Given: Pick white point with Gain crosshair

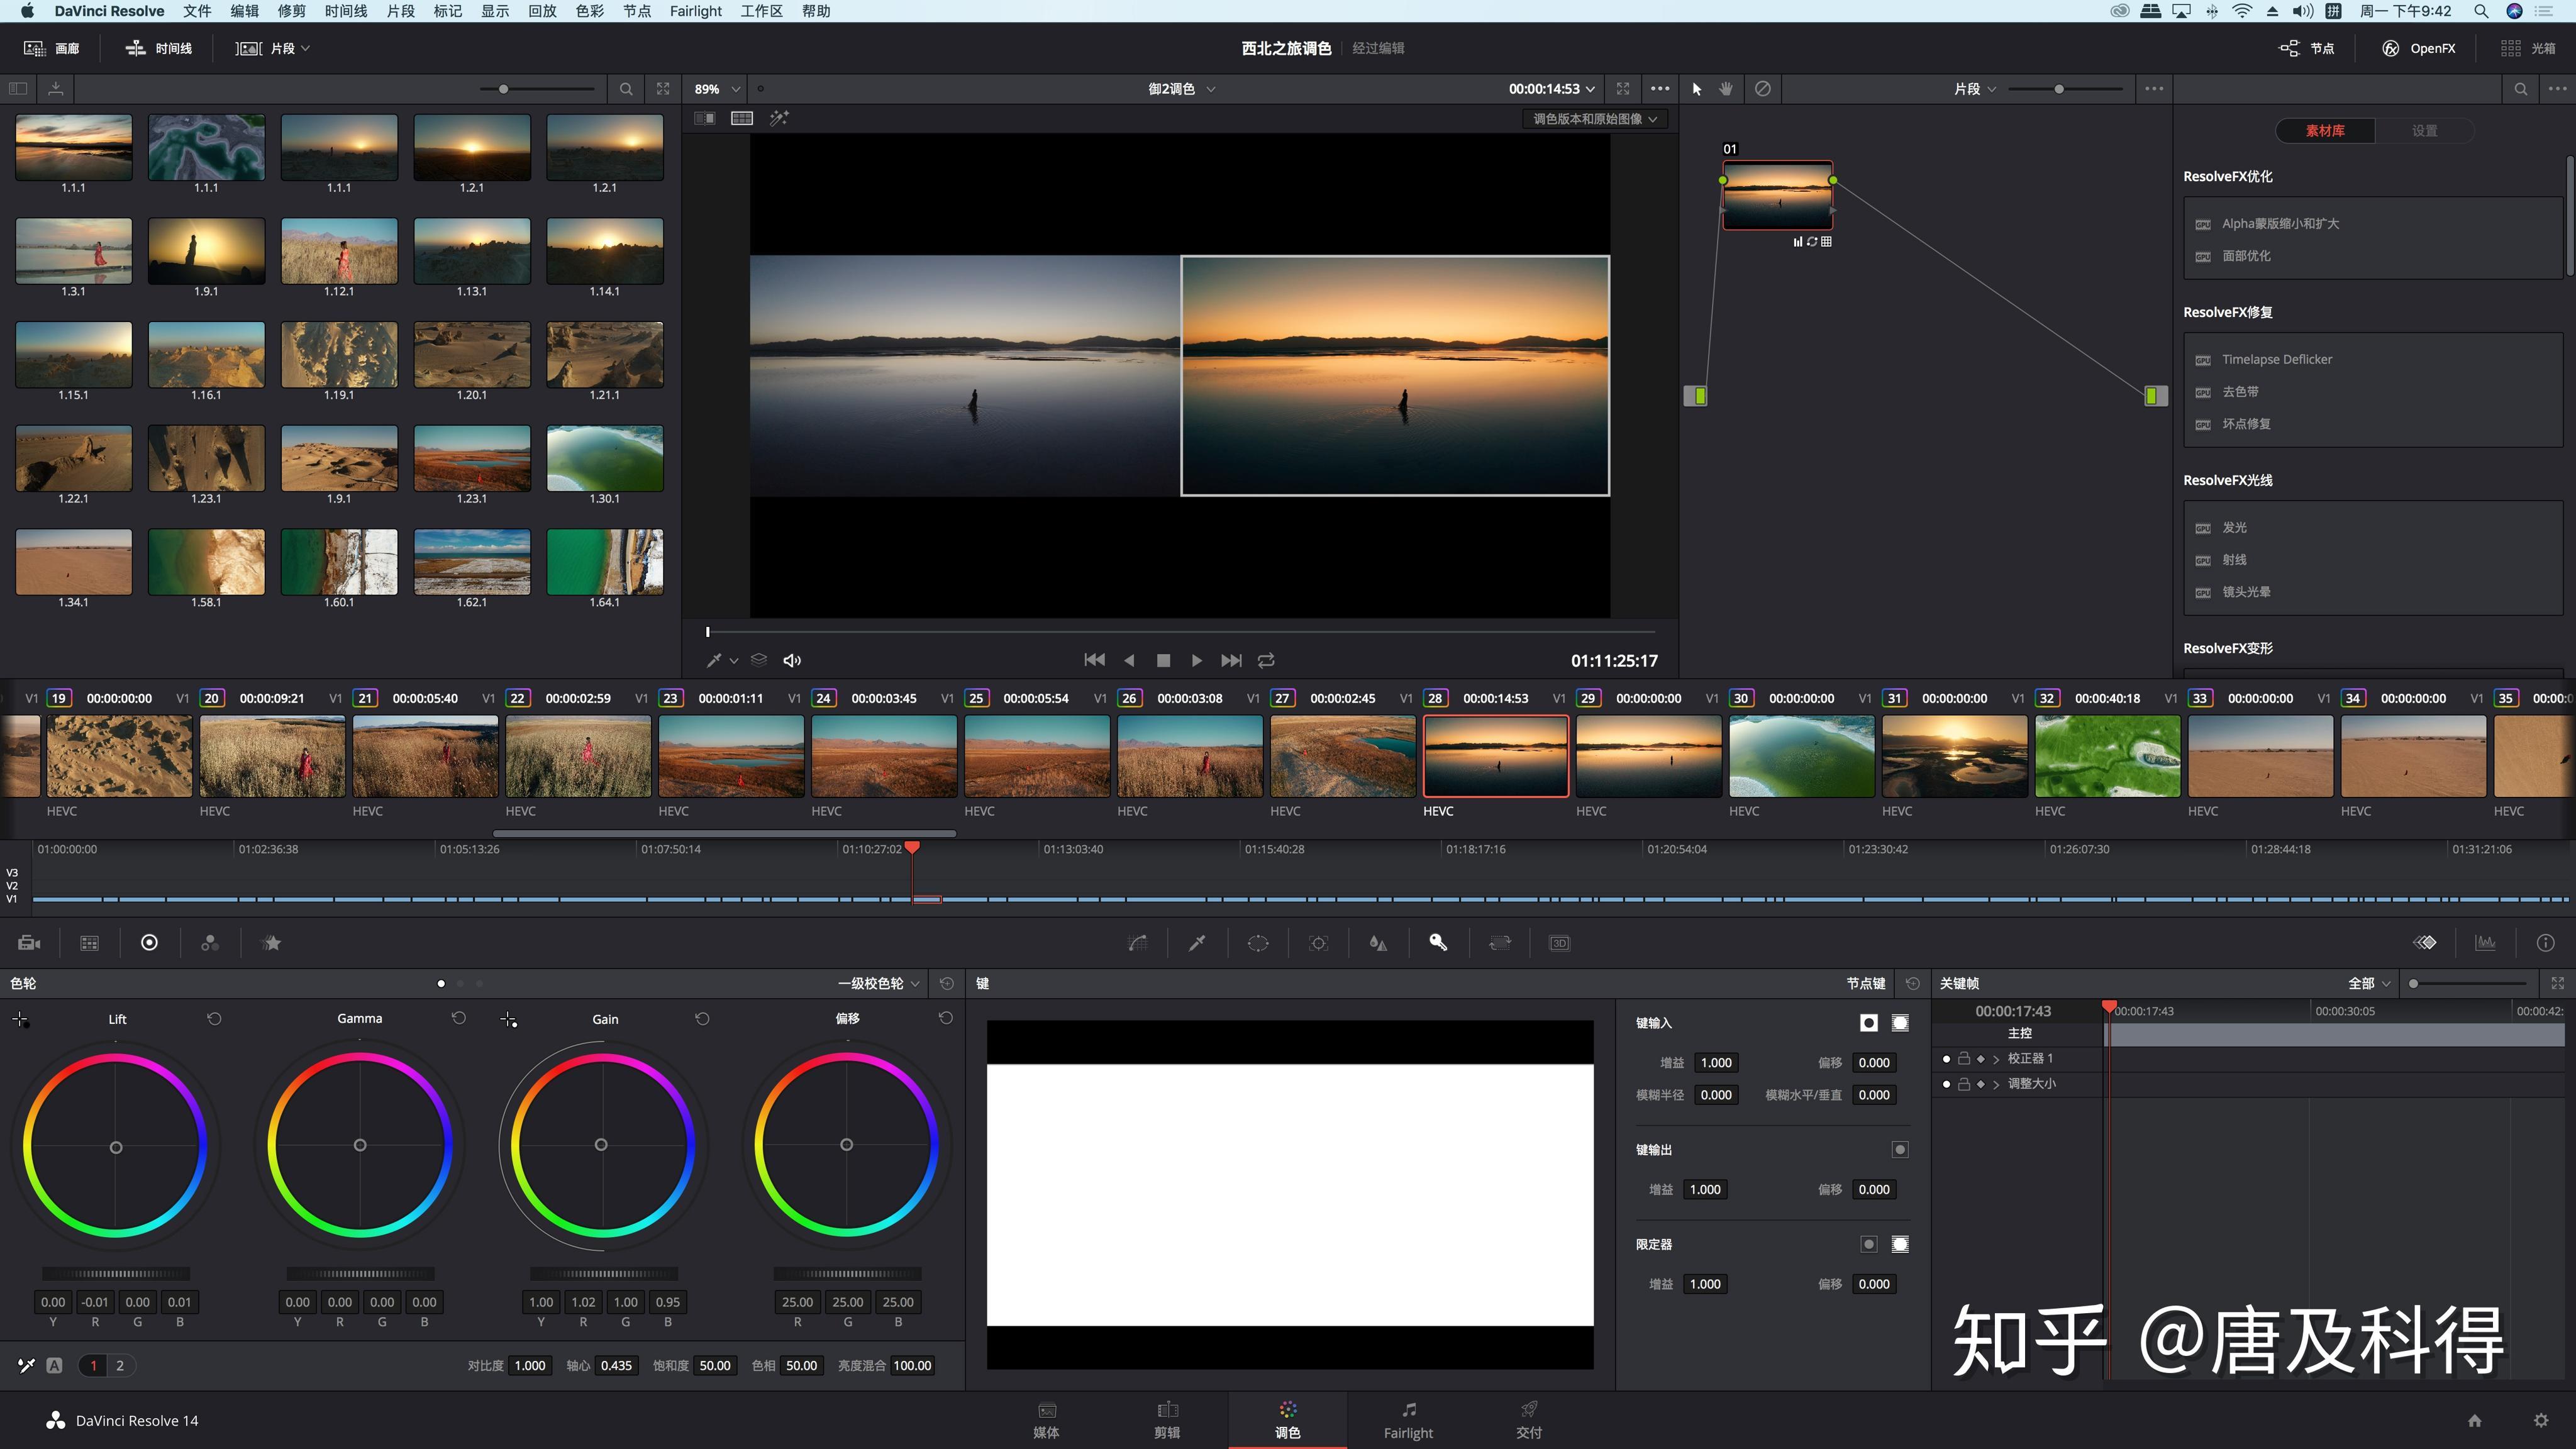Looking at the screenshot, I should [x=508, y=1020].
